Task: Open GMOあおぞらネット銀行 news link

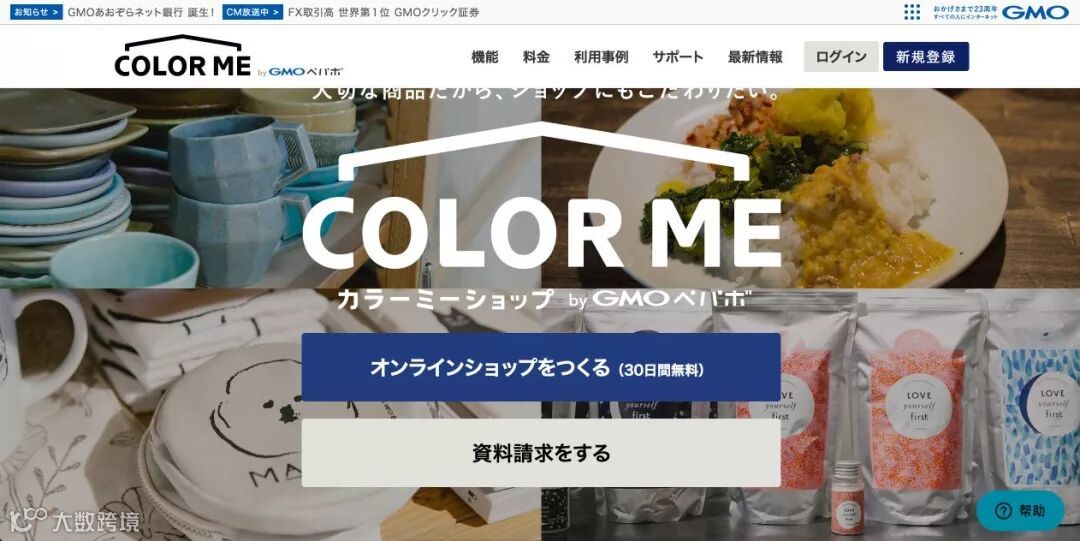Action: click(x=141, y=12)
